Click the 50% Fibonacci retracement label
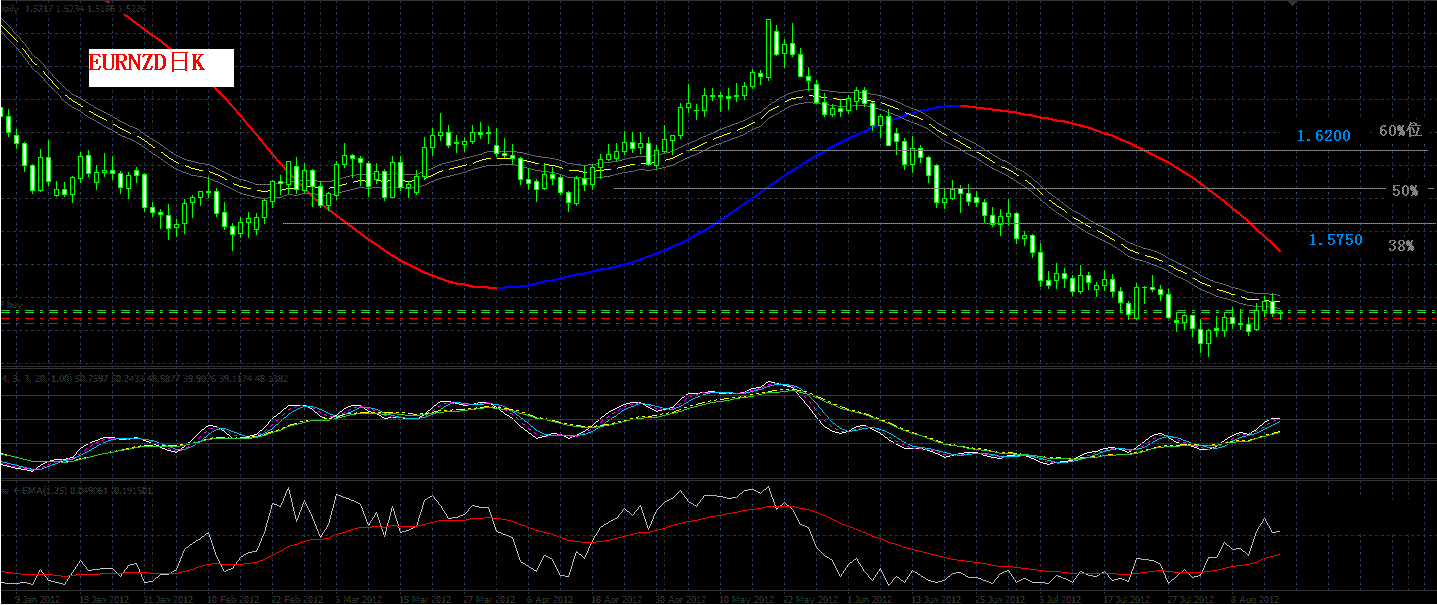The height and width of the screenshot is (605, 1437). (x=1405, y=190)
